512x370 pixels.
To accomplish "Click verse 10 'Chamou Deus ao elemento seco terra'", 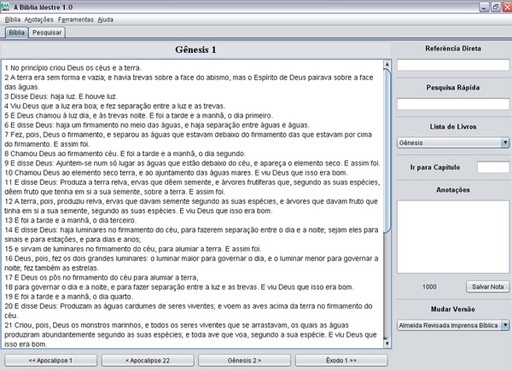I will pos(176,173).
